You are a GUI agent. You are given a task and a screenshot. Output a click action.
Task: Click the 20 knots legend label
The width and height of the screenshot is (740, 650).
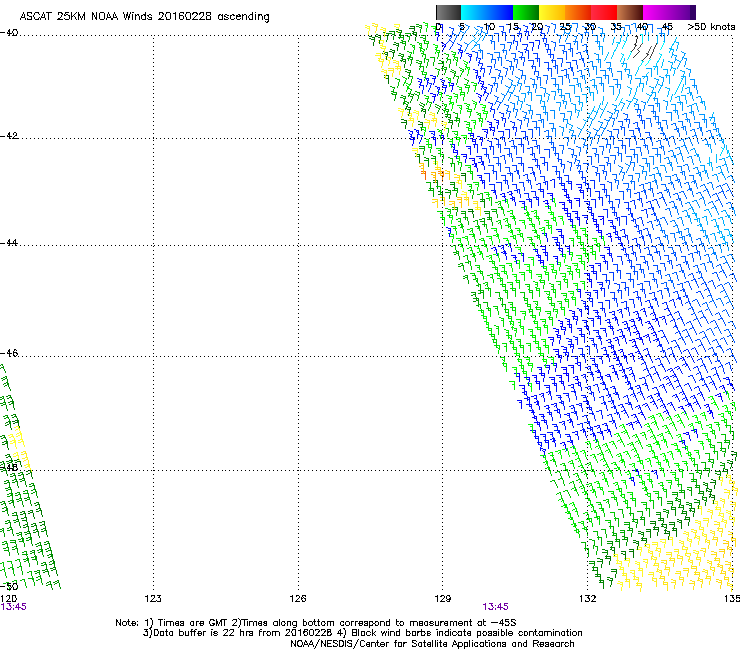point(537,27)
